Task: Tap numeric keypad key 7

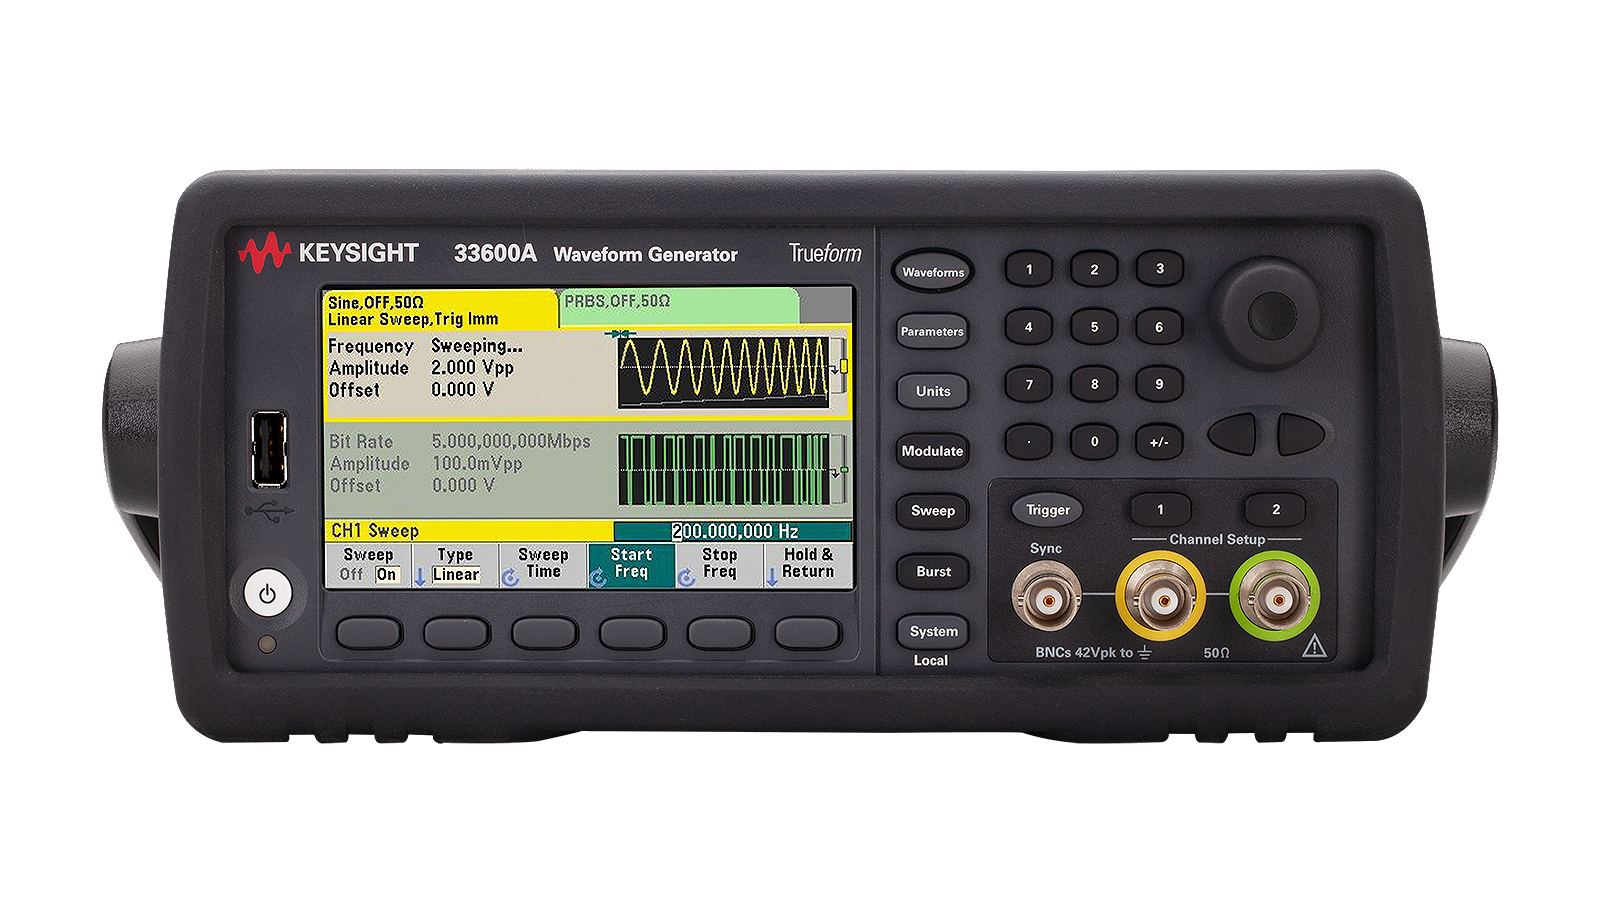Action: [1029, 384]
